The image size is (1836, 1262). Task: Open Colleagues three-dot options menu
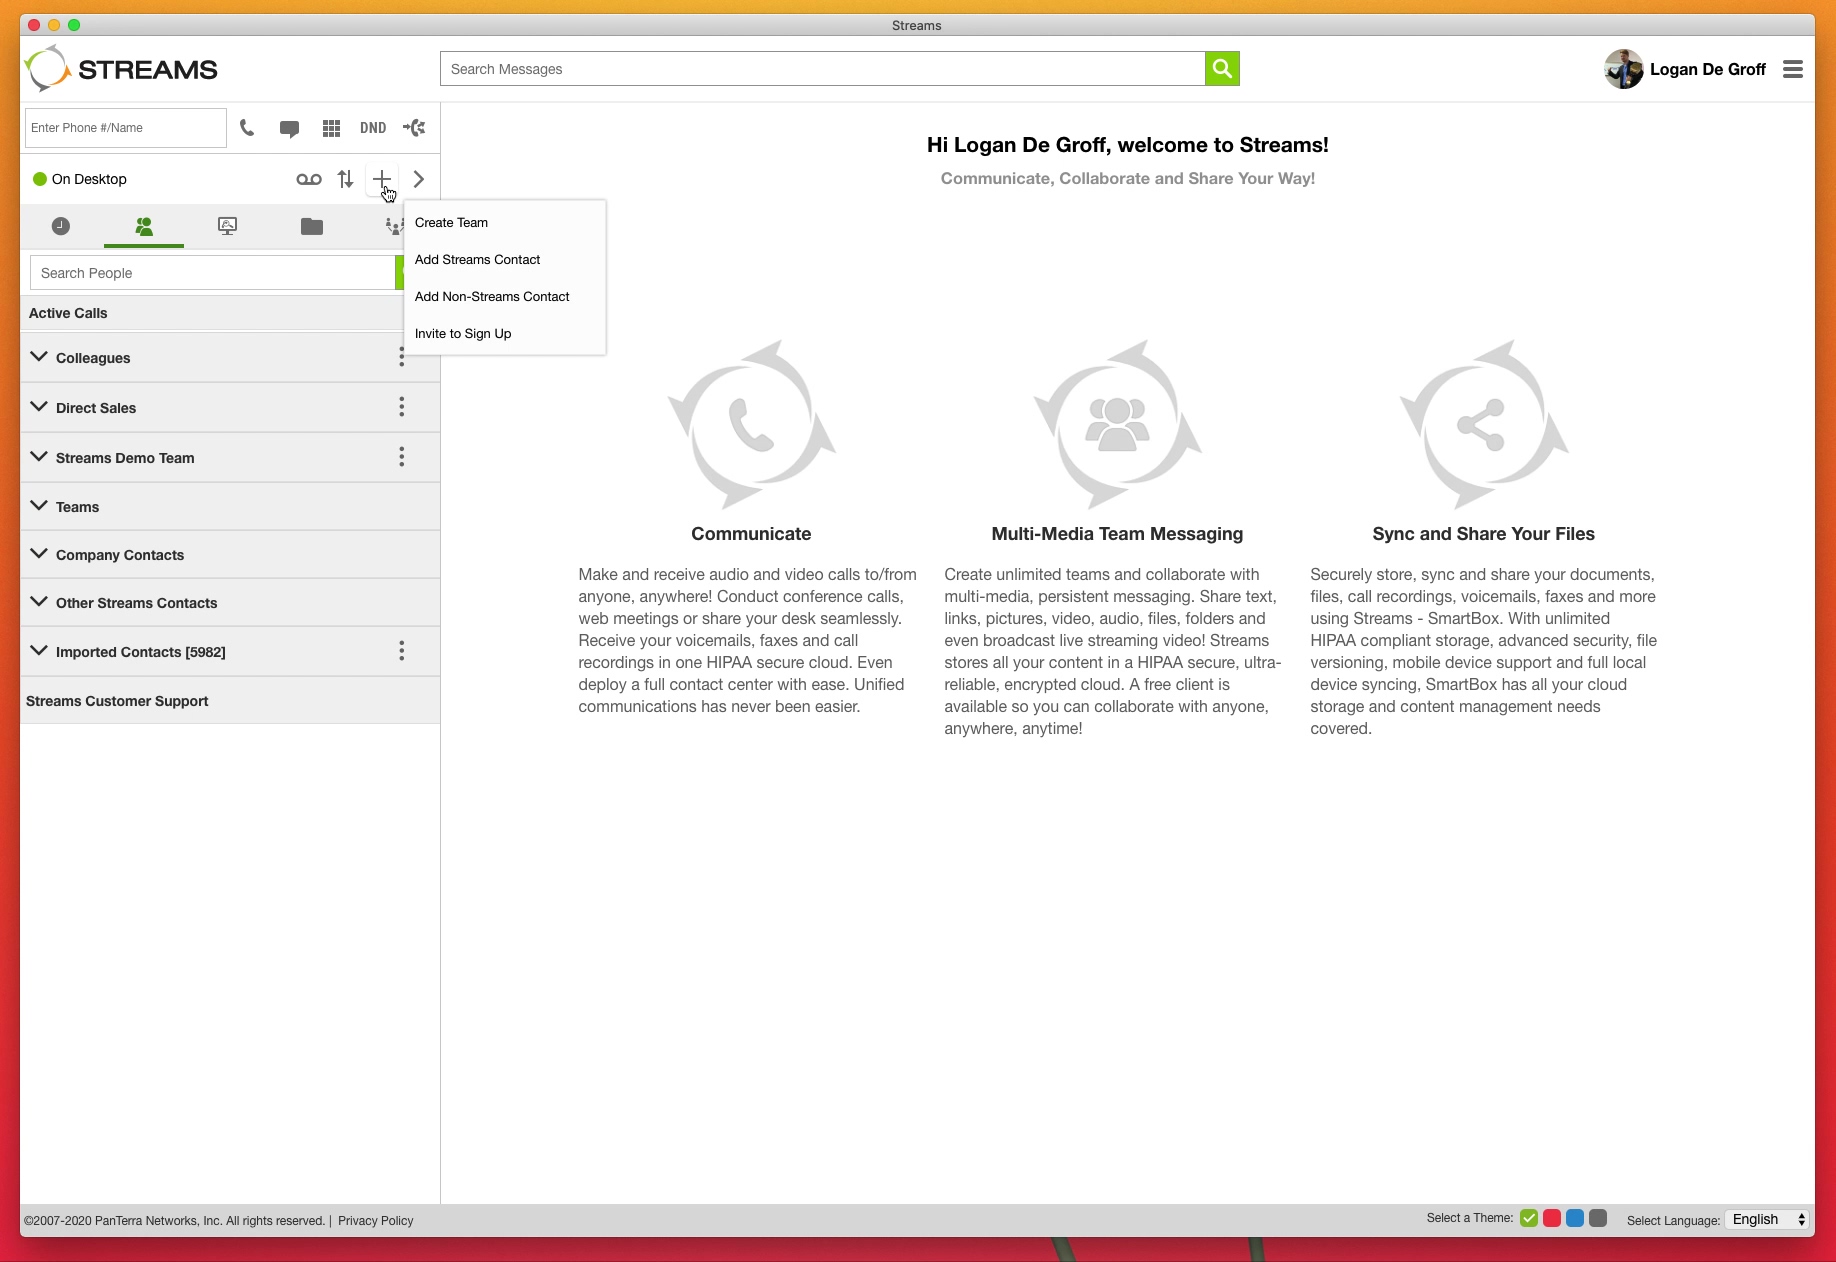click(x=402, y=357)
